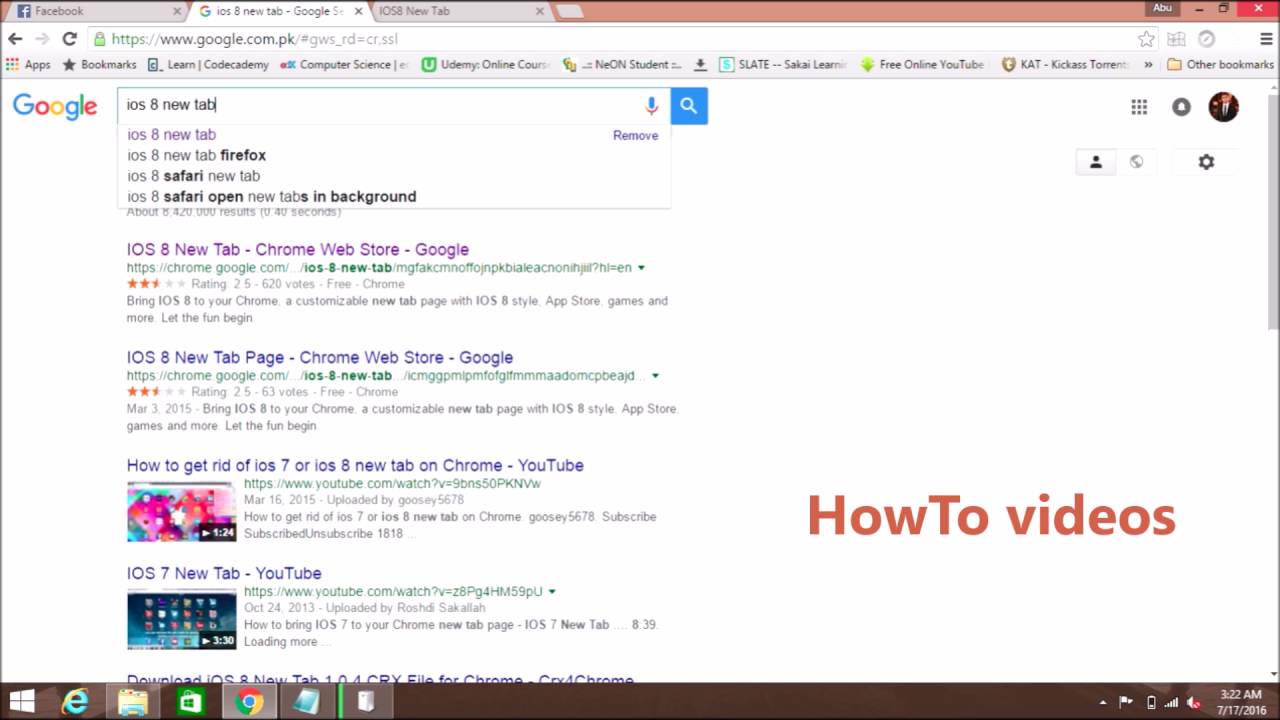Screen dimensions: 1280x720
Task: Open a new blank tab
Action: pyautogui.click(x=569, y=11)
